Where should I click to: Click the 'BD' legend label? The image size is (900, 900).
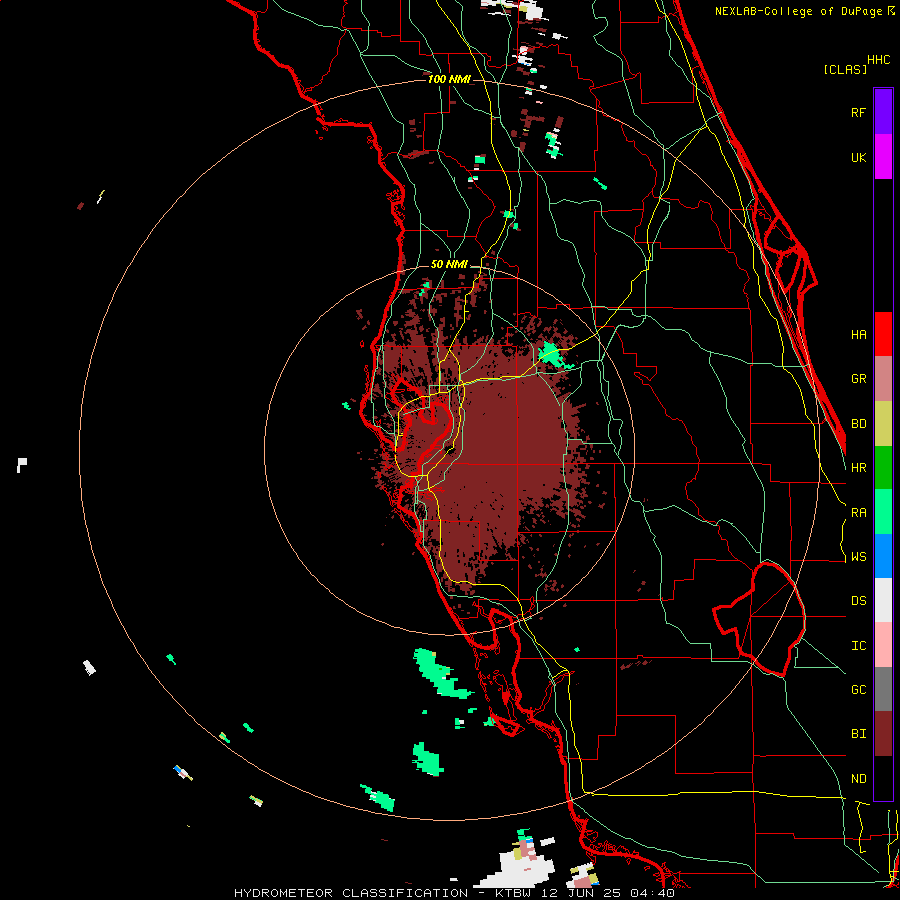pos(858,424)
